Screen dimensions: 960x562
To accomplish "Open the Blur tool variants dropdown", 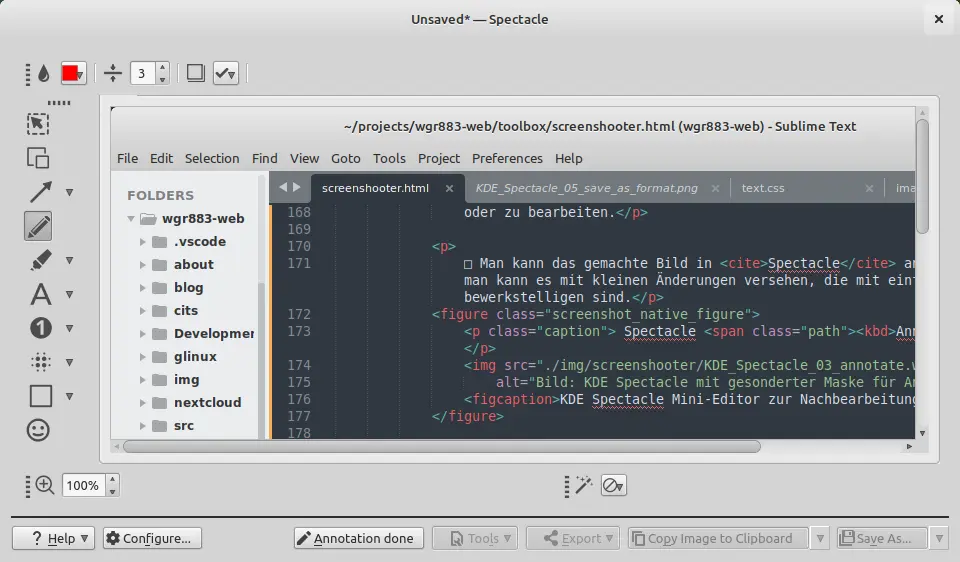I will tap(69, 362).
